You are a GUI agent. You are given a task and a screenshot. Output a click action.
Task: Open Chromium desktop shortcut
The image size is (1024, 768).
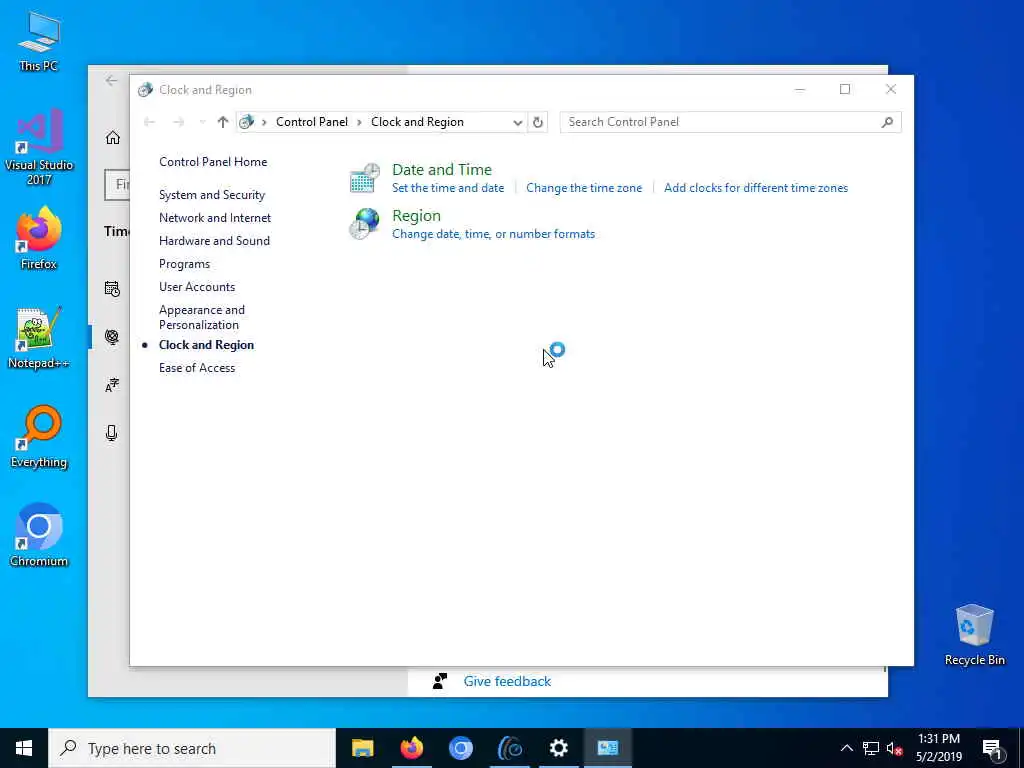point(39,536)
